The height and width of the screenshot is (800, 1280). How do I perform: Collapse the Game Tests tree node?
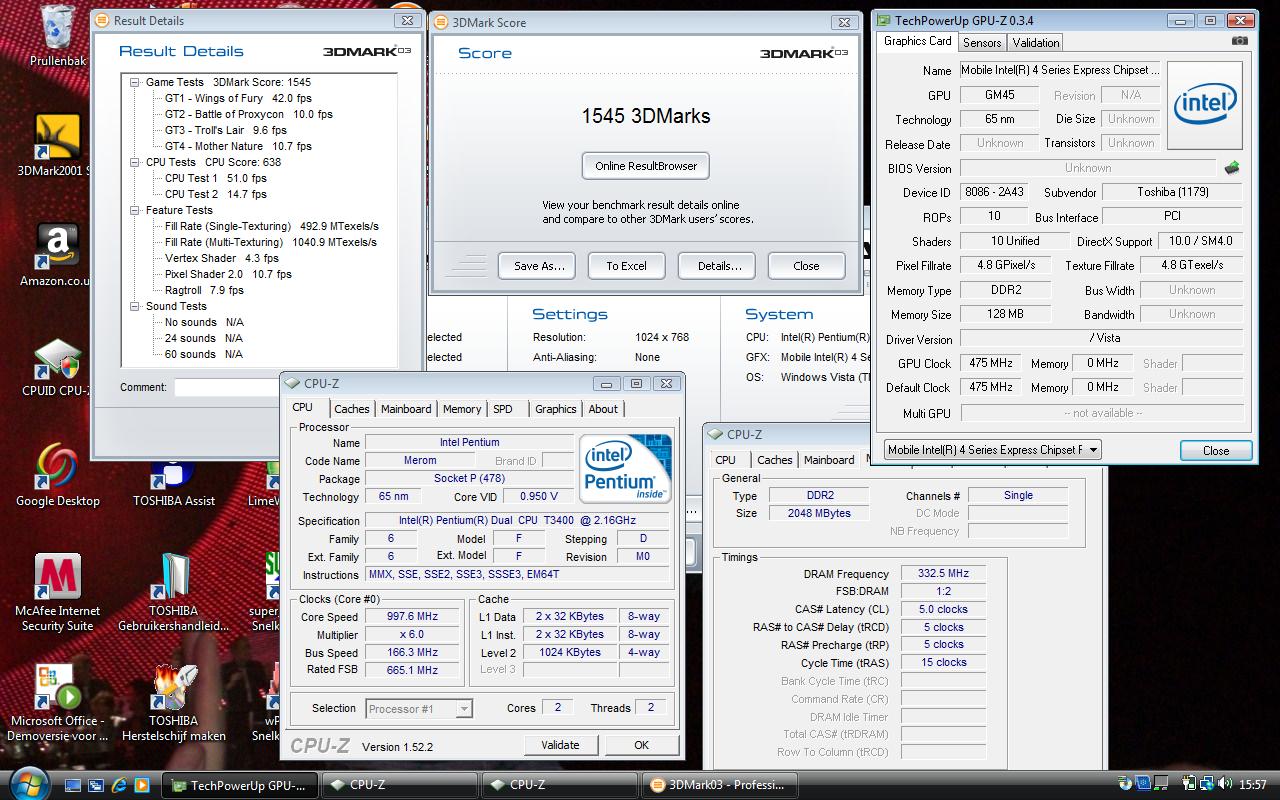[135, 82]
